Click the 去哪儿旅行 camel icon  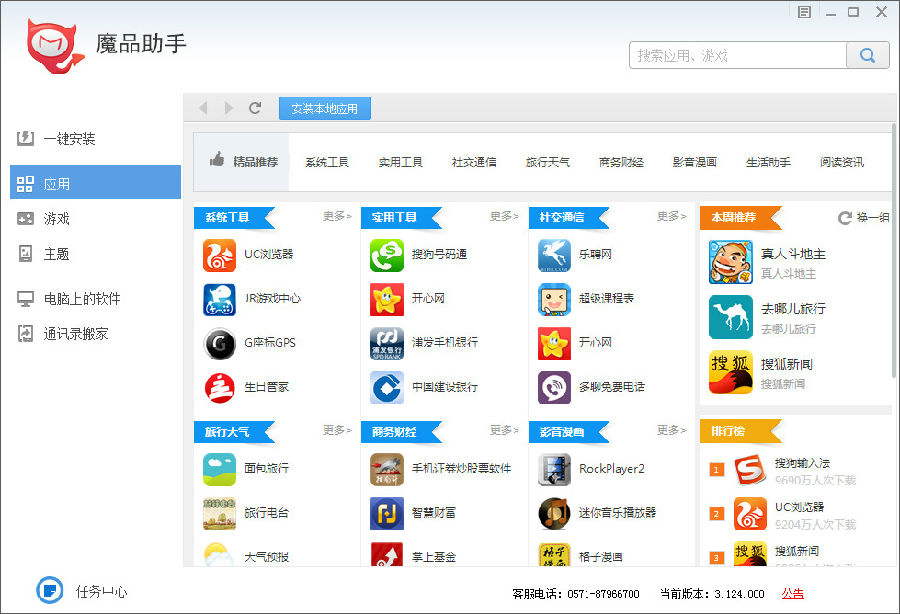[x=731, y=317]
